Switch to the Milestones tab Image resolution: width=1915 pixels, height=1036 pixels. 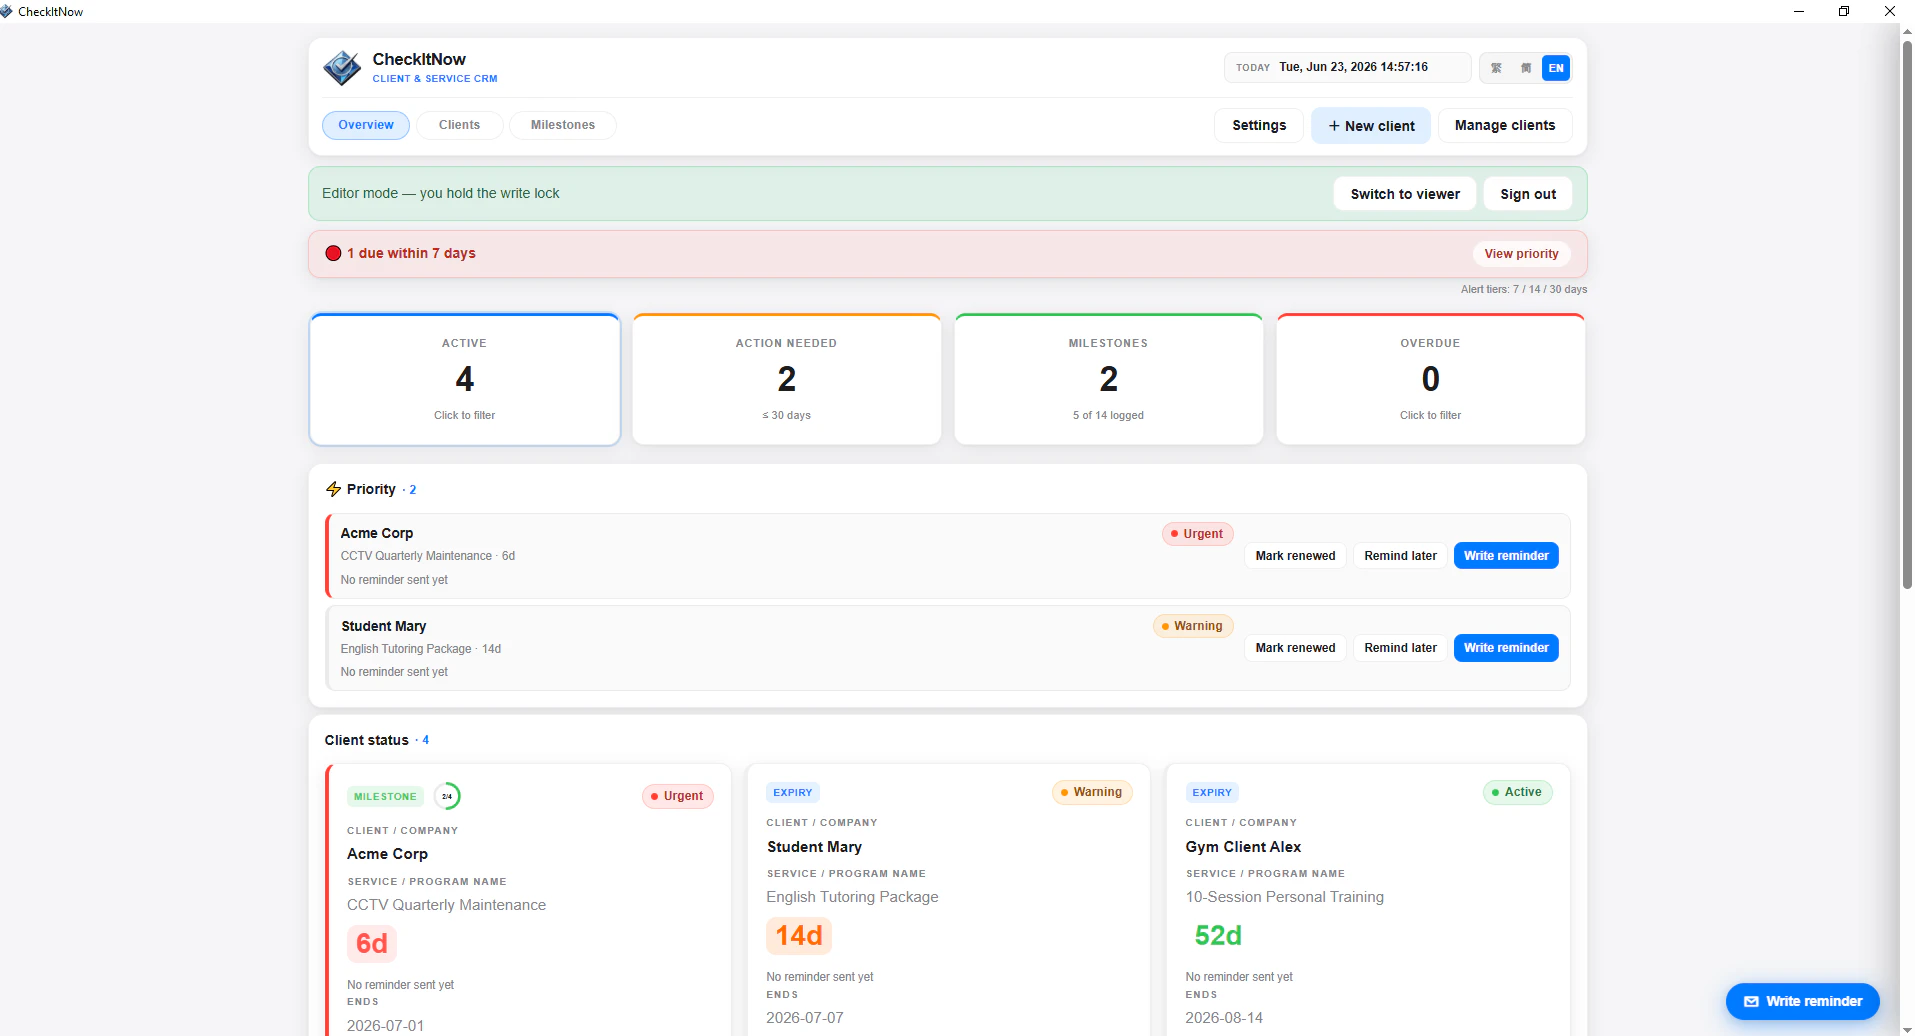[563, 125]
